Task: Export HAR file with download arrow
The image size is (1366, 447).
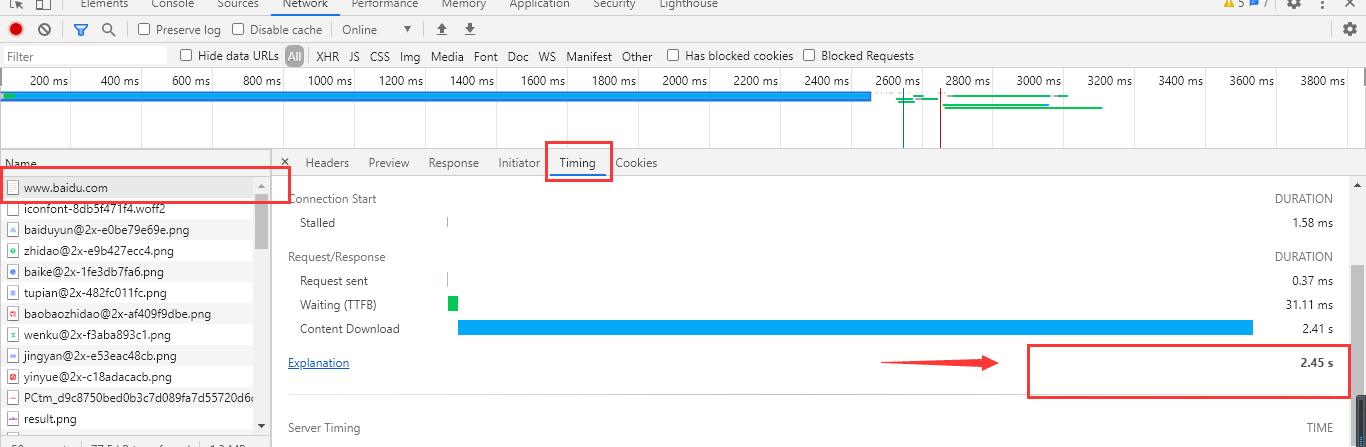Action: pos(470,30)
